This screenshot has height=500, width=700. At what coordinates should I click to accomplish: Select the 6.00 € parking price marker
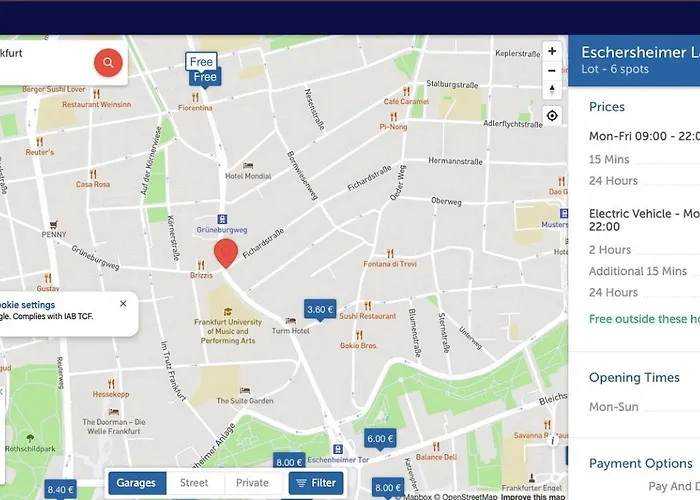point(381,439)
